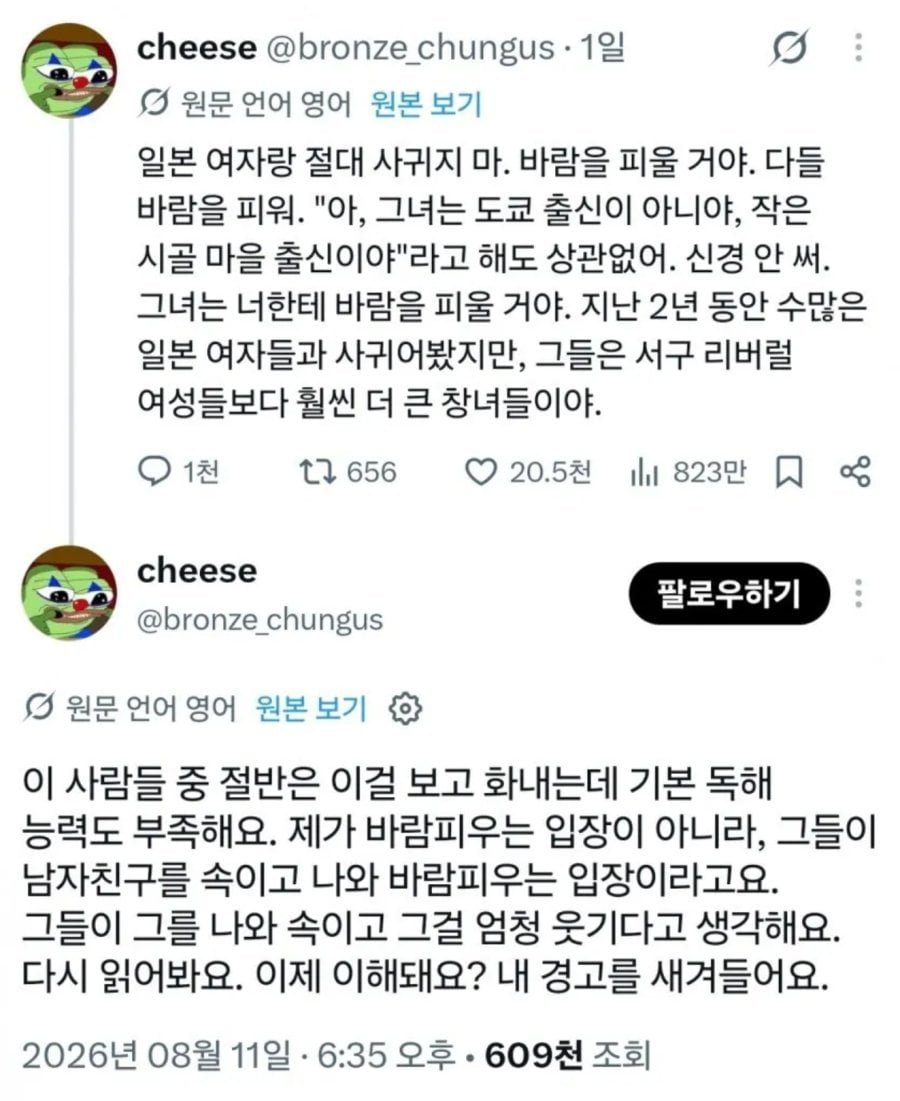Open the second tweet's three-dot menu
The image size is (900, 1101).
pos(858,594)
